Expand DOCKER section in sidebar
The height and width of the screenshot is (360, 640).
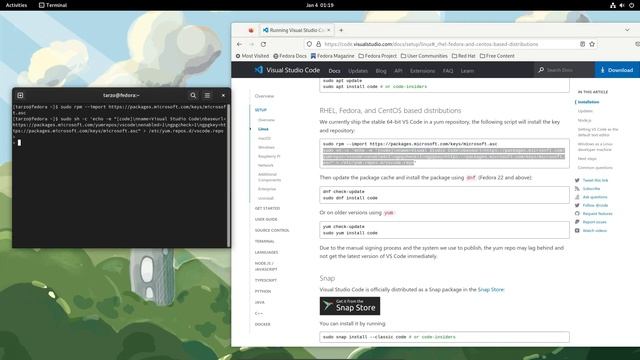(262, 324)
